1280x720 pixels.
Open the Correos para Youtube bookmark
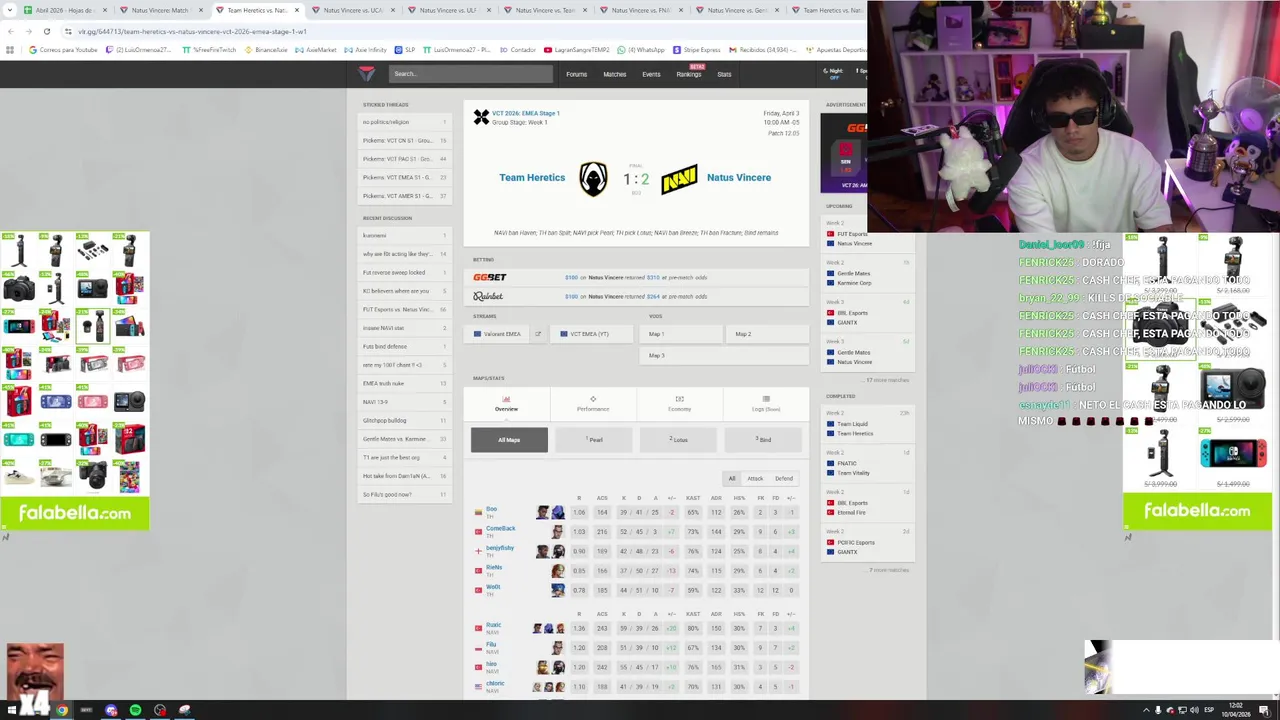point(63,50)
